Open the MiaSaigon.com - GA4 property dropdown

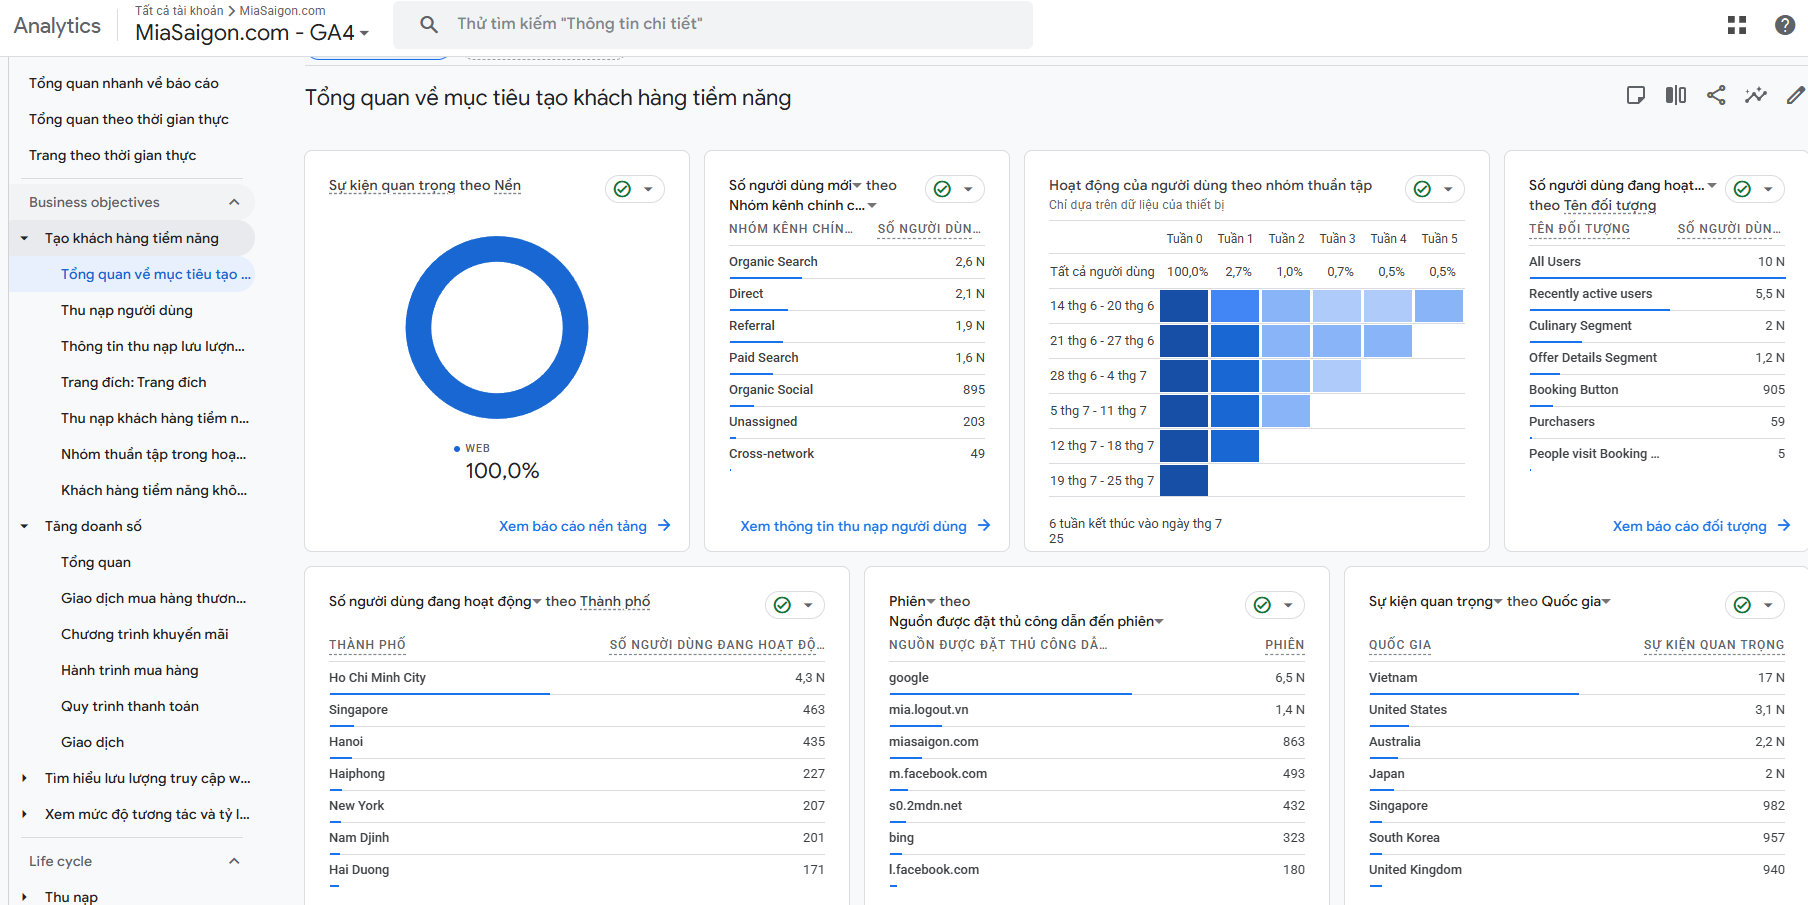(252, 32)
